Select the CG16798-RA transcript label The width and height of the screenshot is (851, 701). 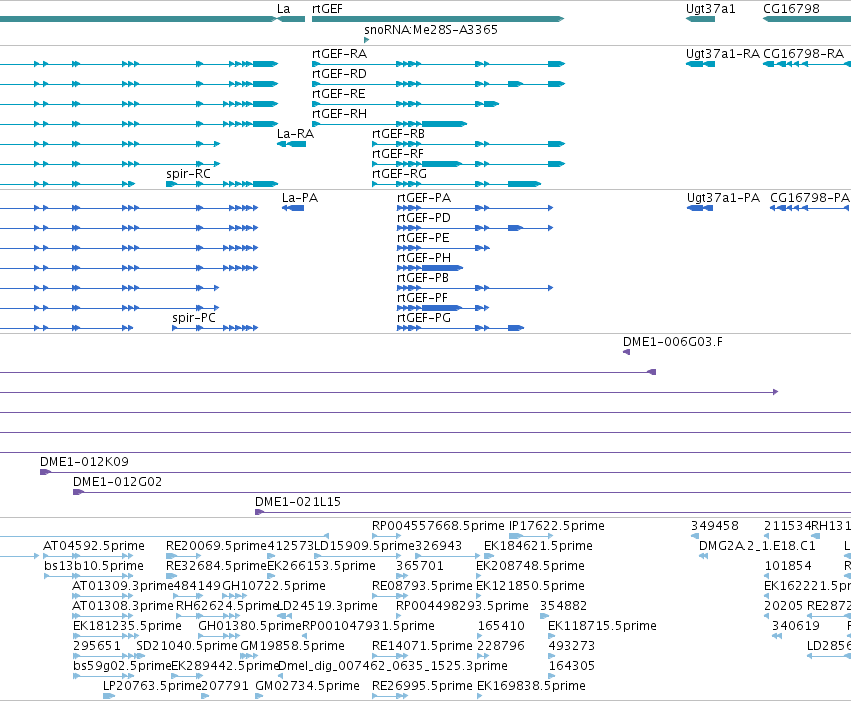(x=803, y=54)
